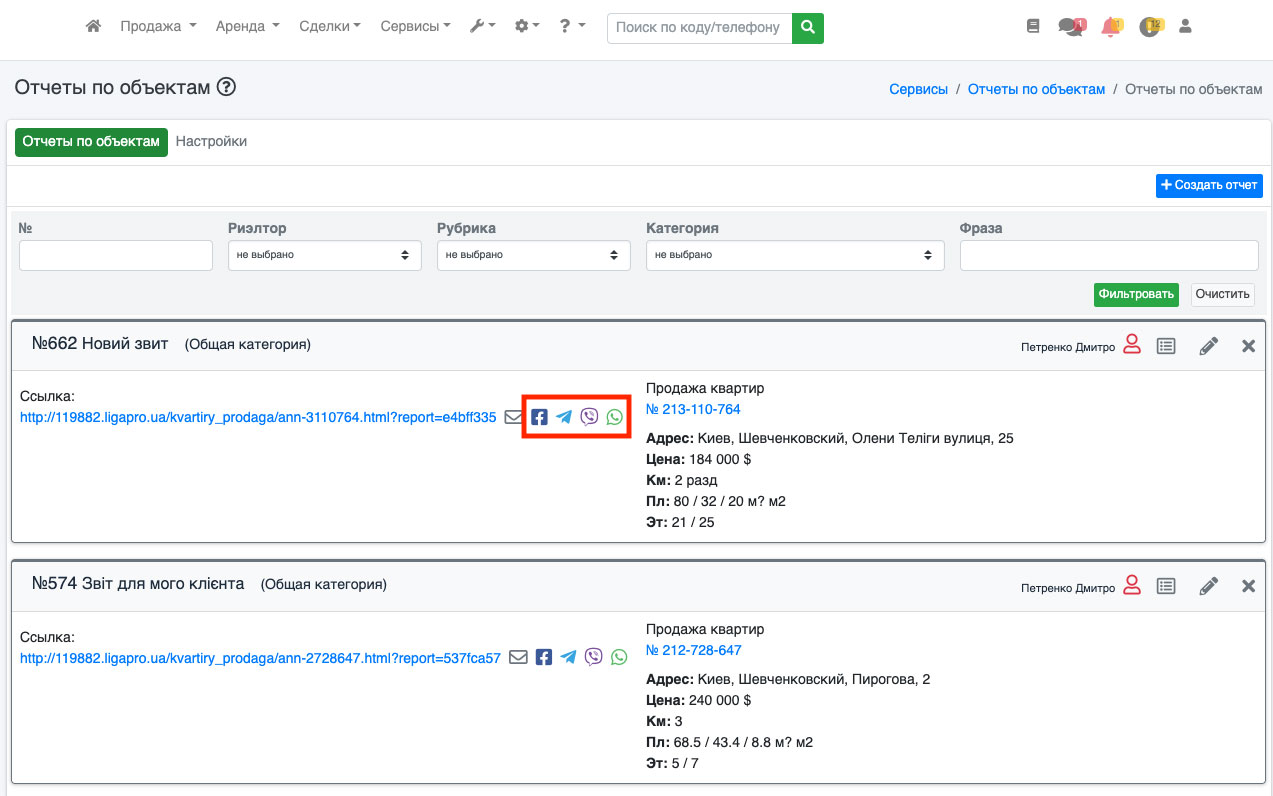Viewport: 1273px width, 796px height.
Task: Switch to the Настройки tab
Action: point(211,141)
